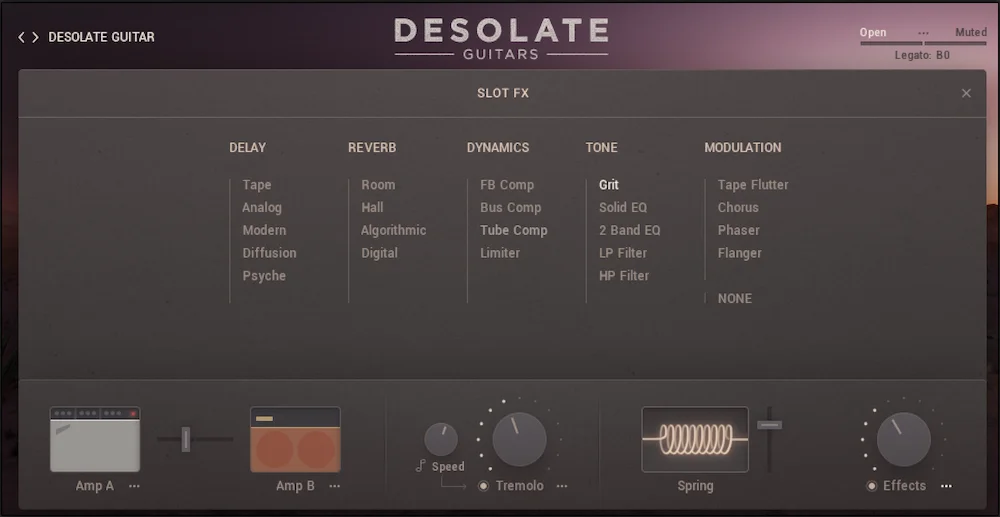The height and width of the screenshot is (517, 1000).
Task: Choose Algorithmic reverb effect
Action: pyautogui.click(x=393, y=230)
